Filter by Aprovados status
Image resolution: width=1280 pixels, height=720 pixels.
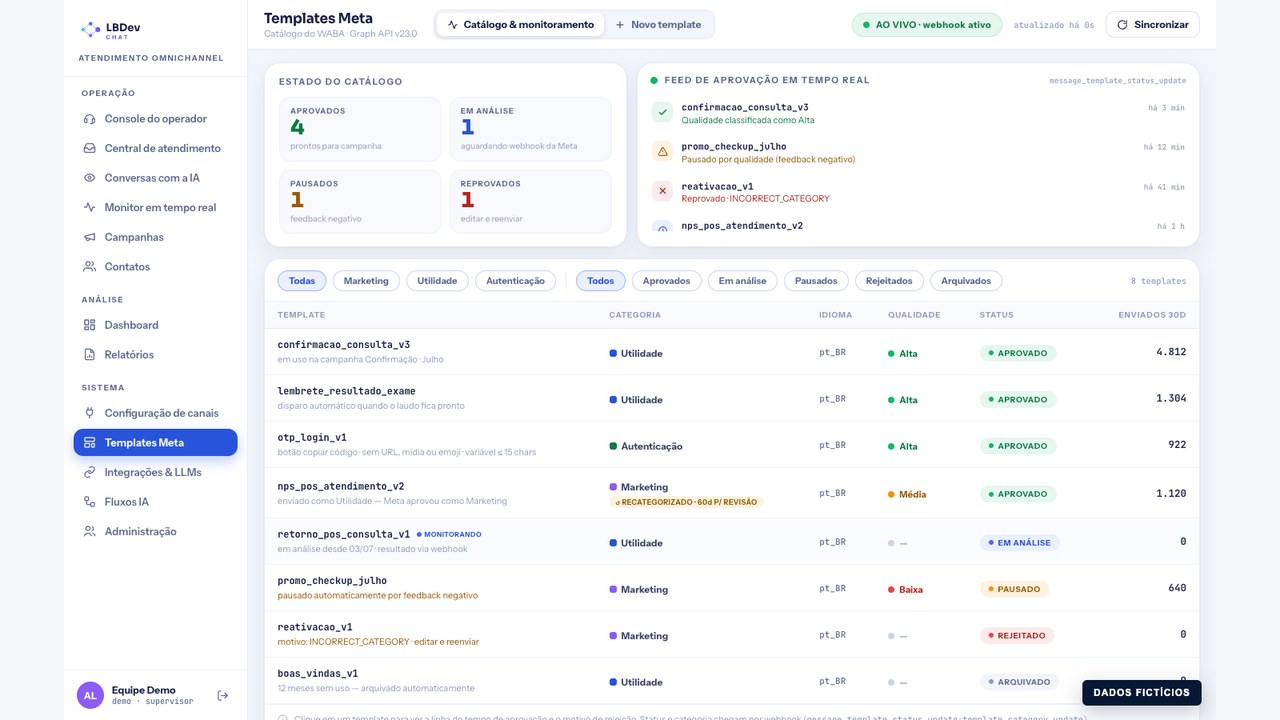[x=667, y=281]
